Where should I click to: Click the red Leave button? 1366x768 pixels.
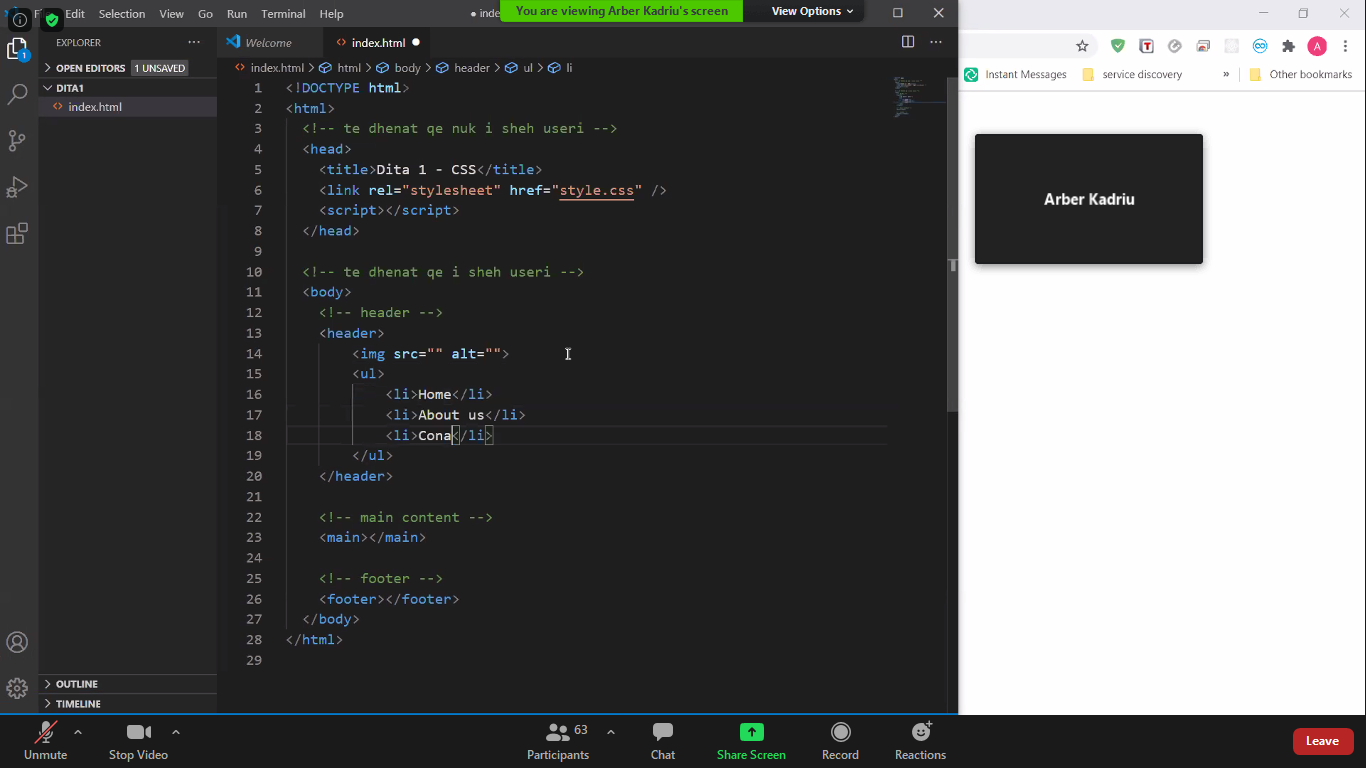point(1322,741)
